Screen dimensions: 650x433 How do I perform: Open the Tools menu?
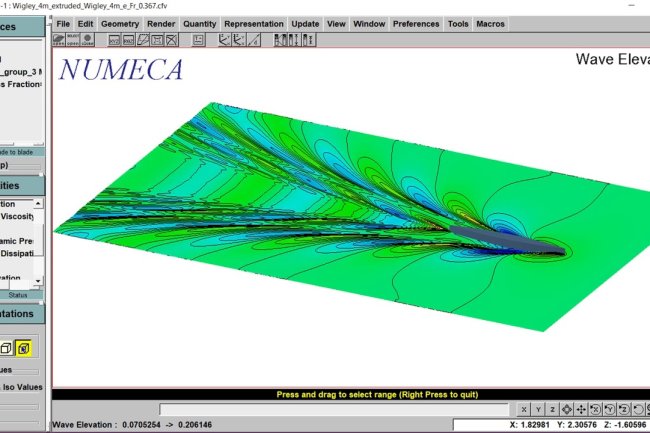(x=458, y=24)
